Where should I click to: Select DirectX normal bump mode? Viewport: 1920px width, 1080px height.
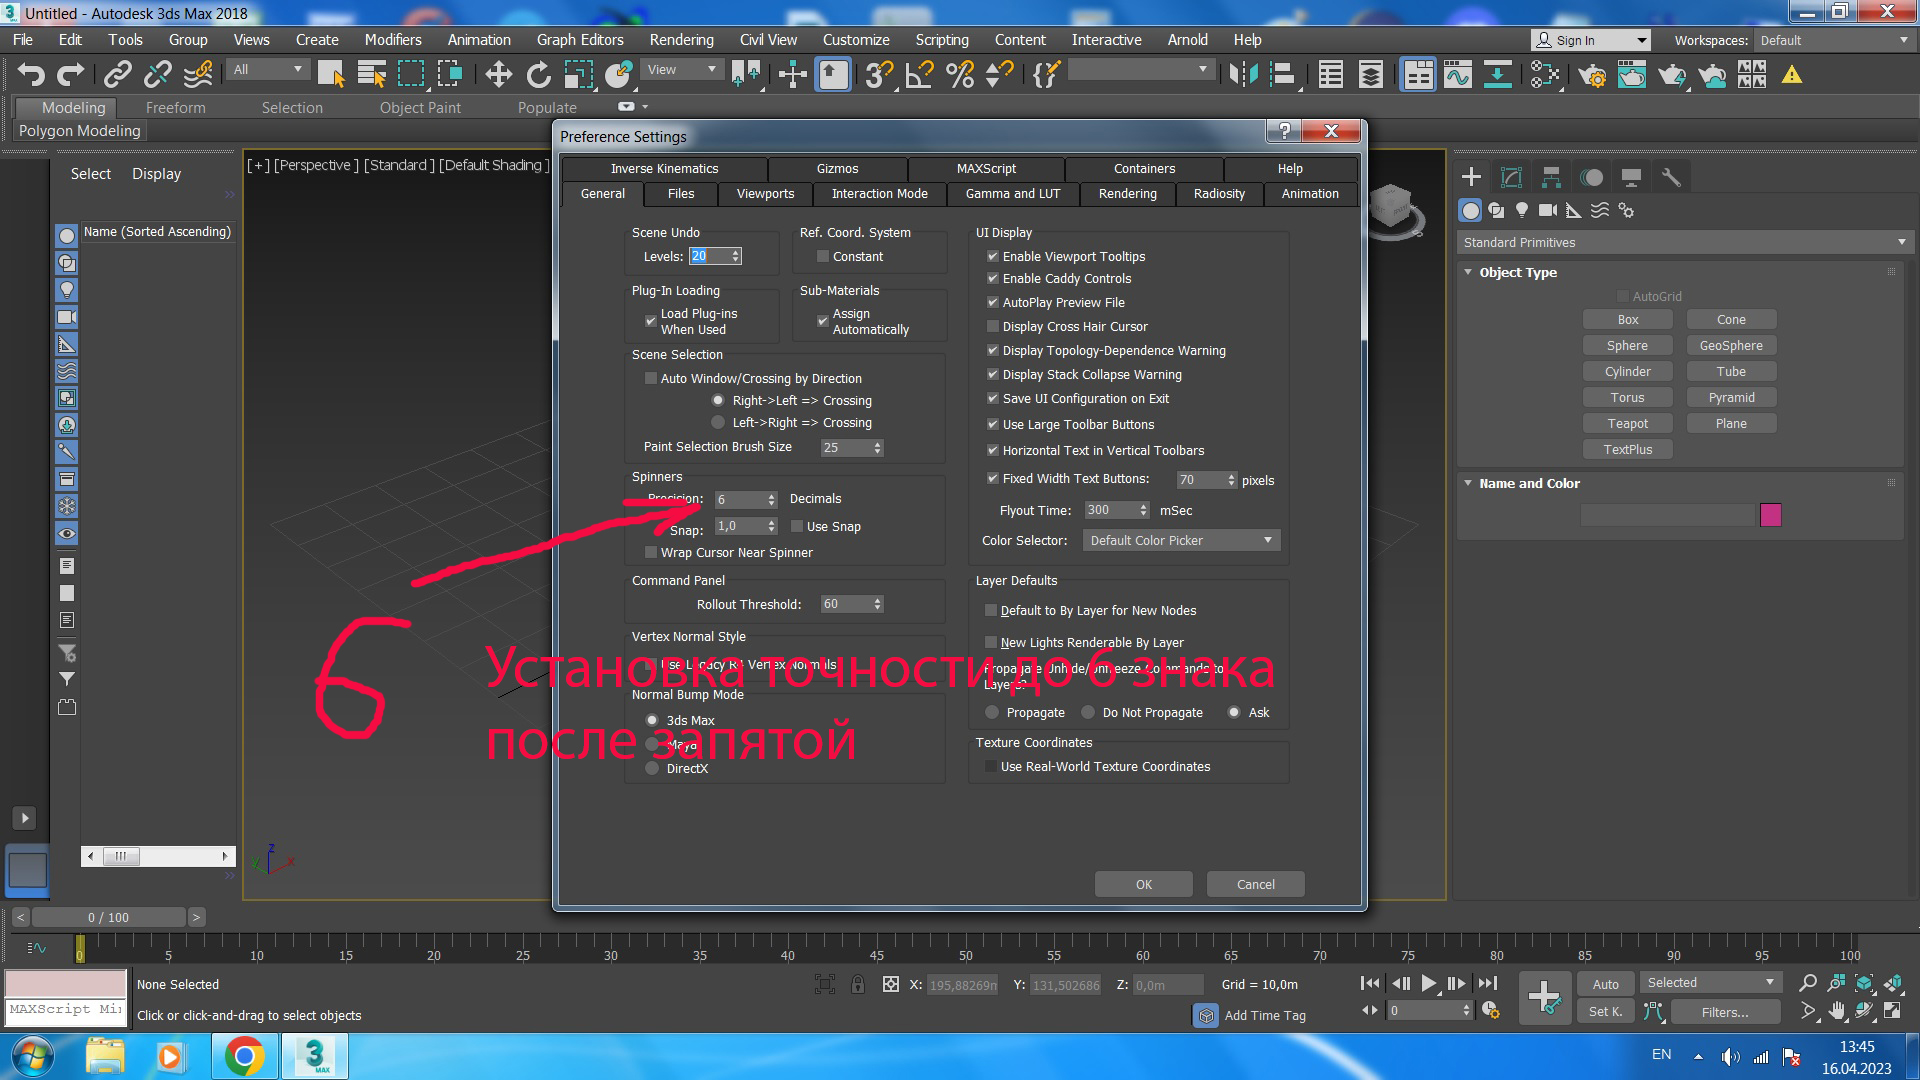pos(652,769)
